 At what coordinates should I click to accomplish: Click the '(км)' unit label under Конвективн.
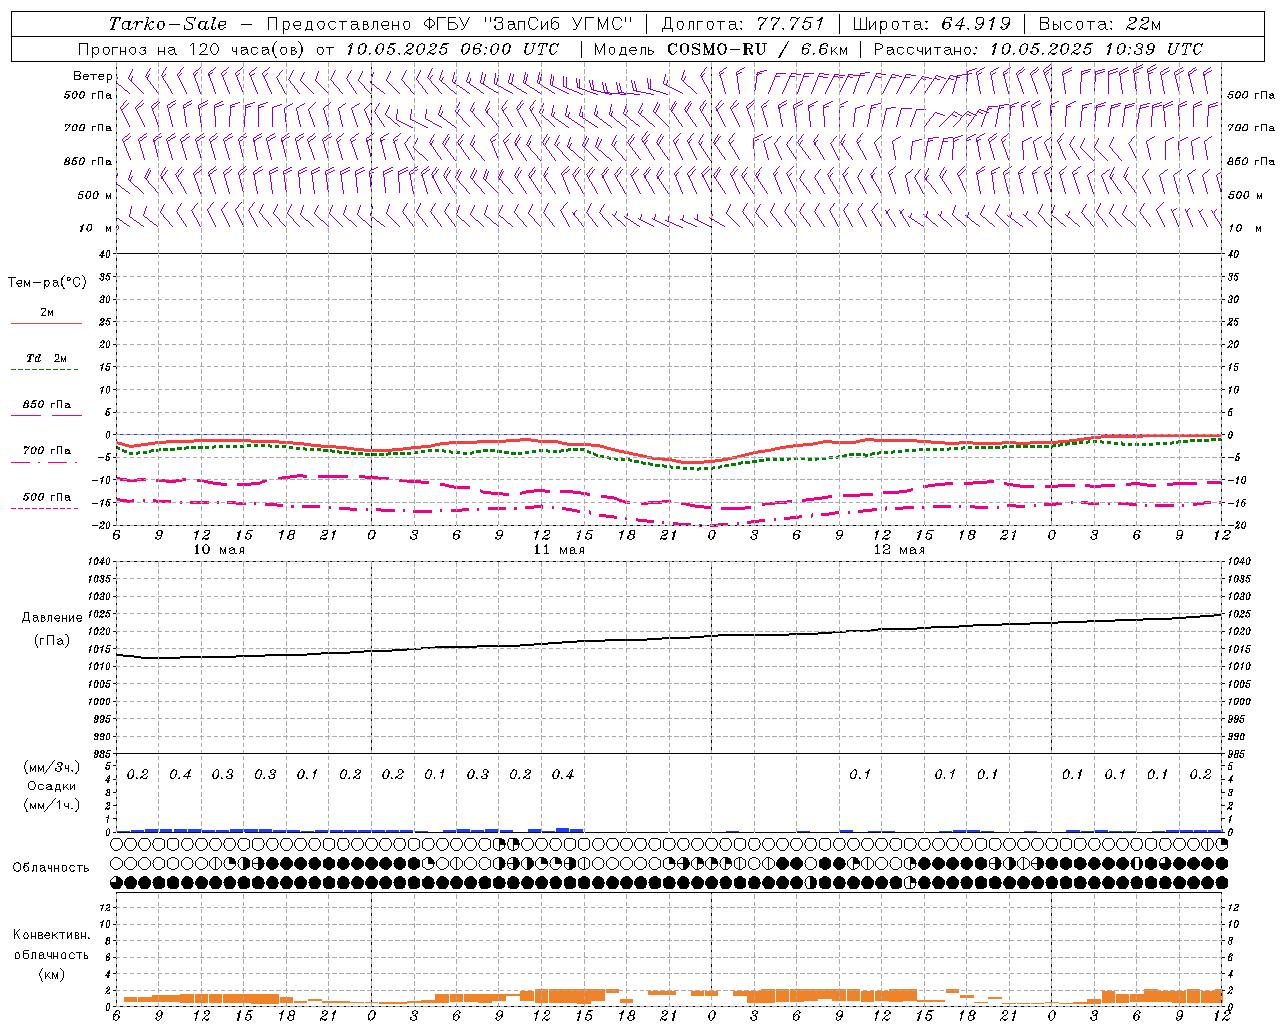pyautogui.click(x=51, y=974)
